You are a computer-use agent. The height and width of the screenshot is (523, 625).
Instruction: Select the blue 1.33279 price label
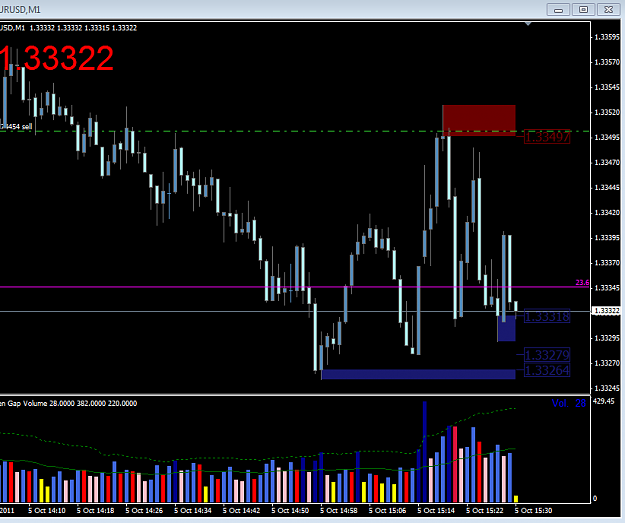pos(547,355)
